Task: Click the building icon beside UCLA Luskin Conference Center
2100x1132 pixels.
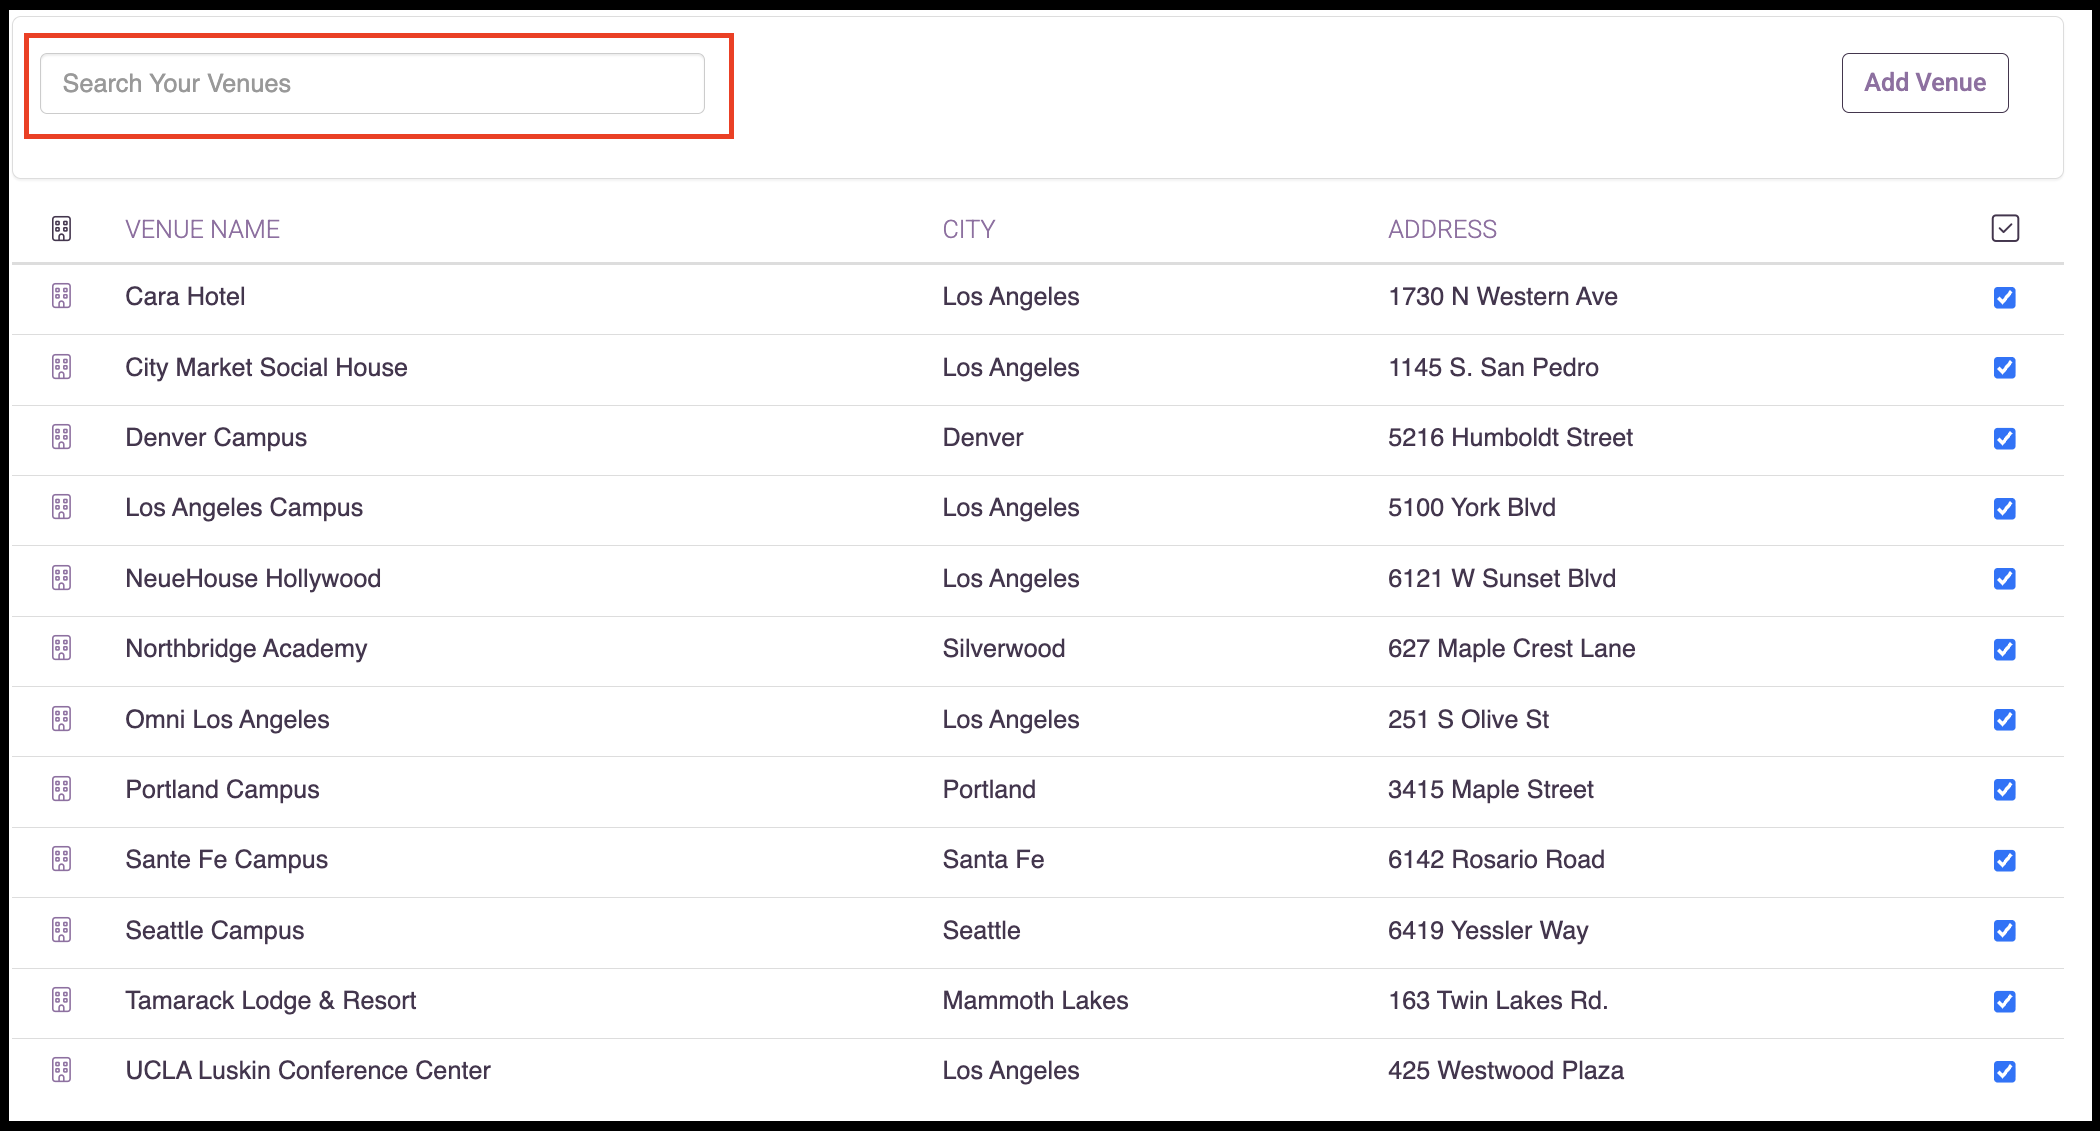Action: coord(61,1070)
